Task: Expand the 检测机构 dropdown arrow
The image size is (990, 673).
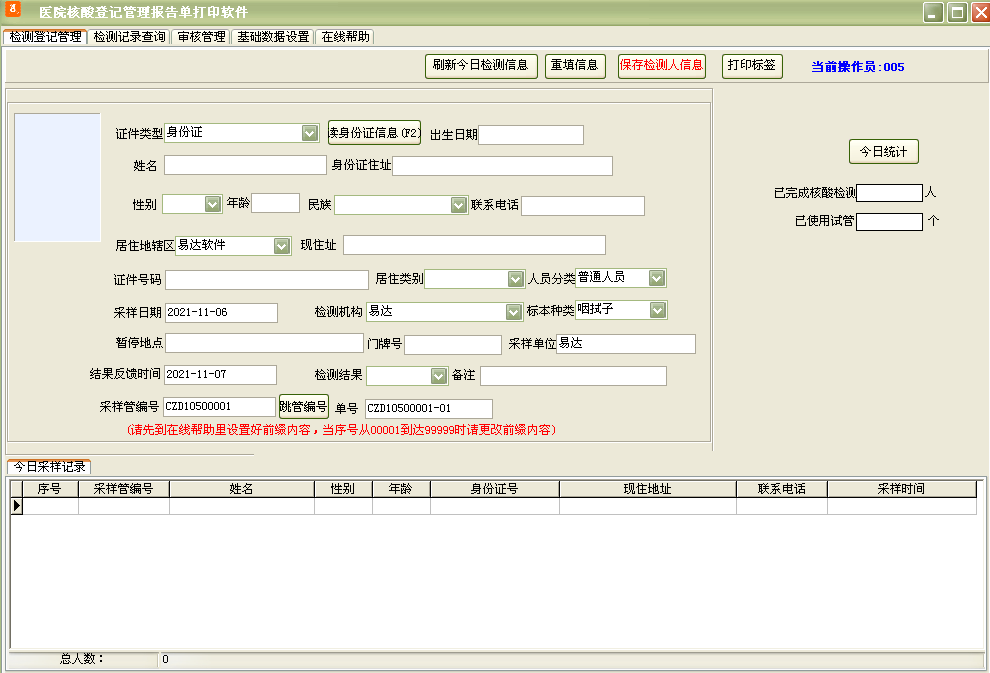Action: click(513, 312)
